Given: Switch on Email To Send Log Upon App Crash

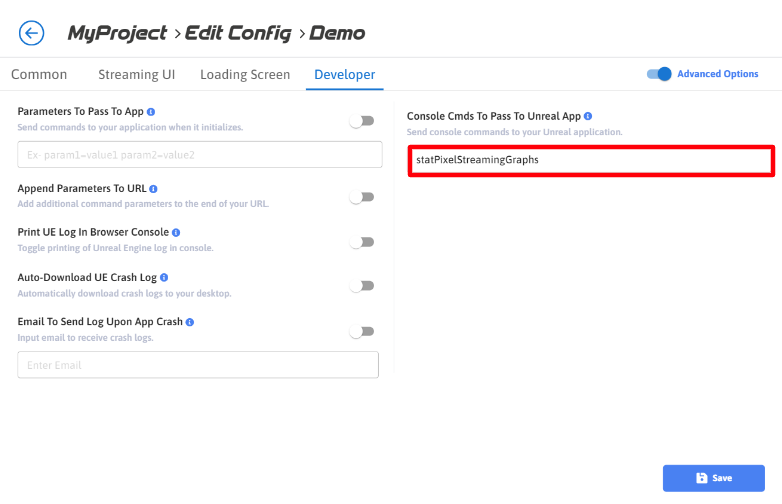Looking at the screenshot, I should pyautogui.click(x=361, y=331).
